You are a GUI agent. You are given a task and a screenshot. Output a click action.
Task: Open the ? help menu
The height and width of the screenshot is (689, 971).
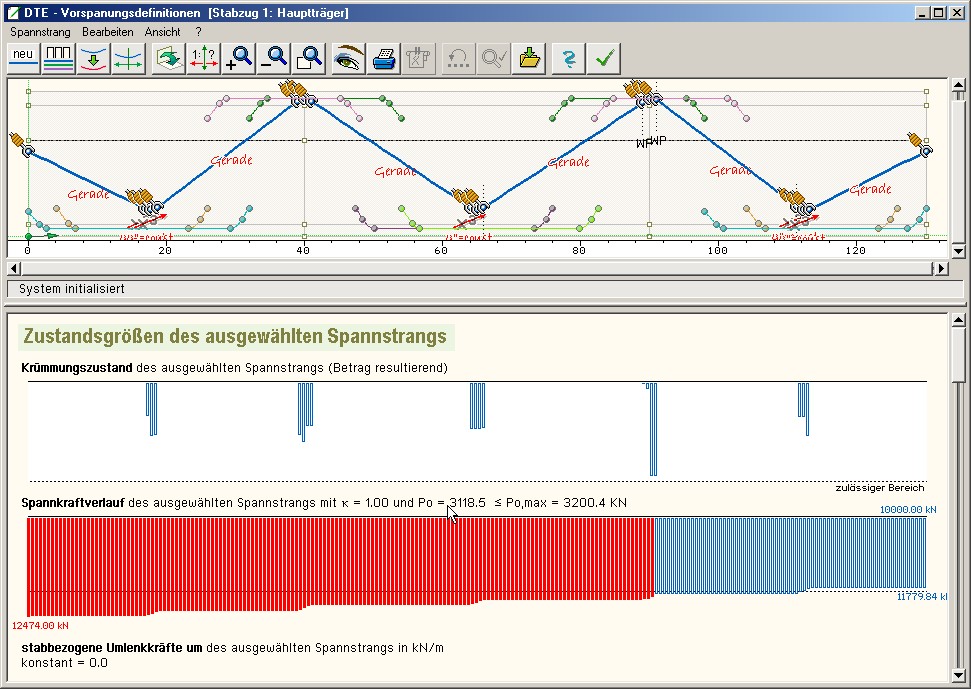click(199, 32)
